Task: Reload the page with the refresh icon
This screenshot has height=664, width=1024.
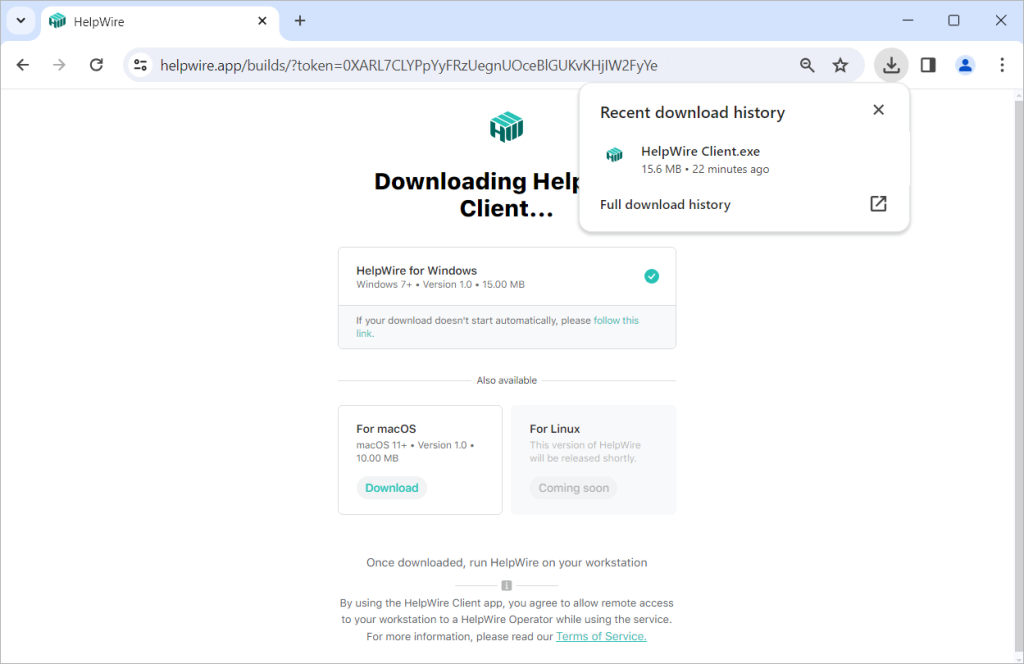Action: point(96,64)
